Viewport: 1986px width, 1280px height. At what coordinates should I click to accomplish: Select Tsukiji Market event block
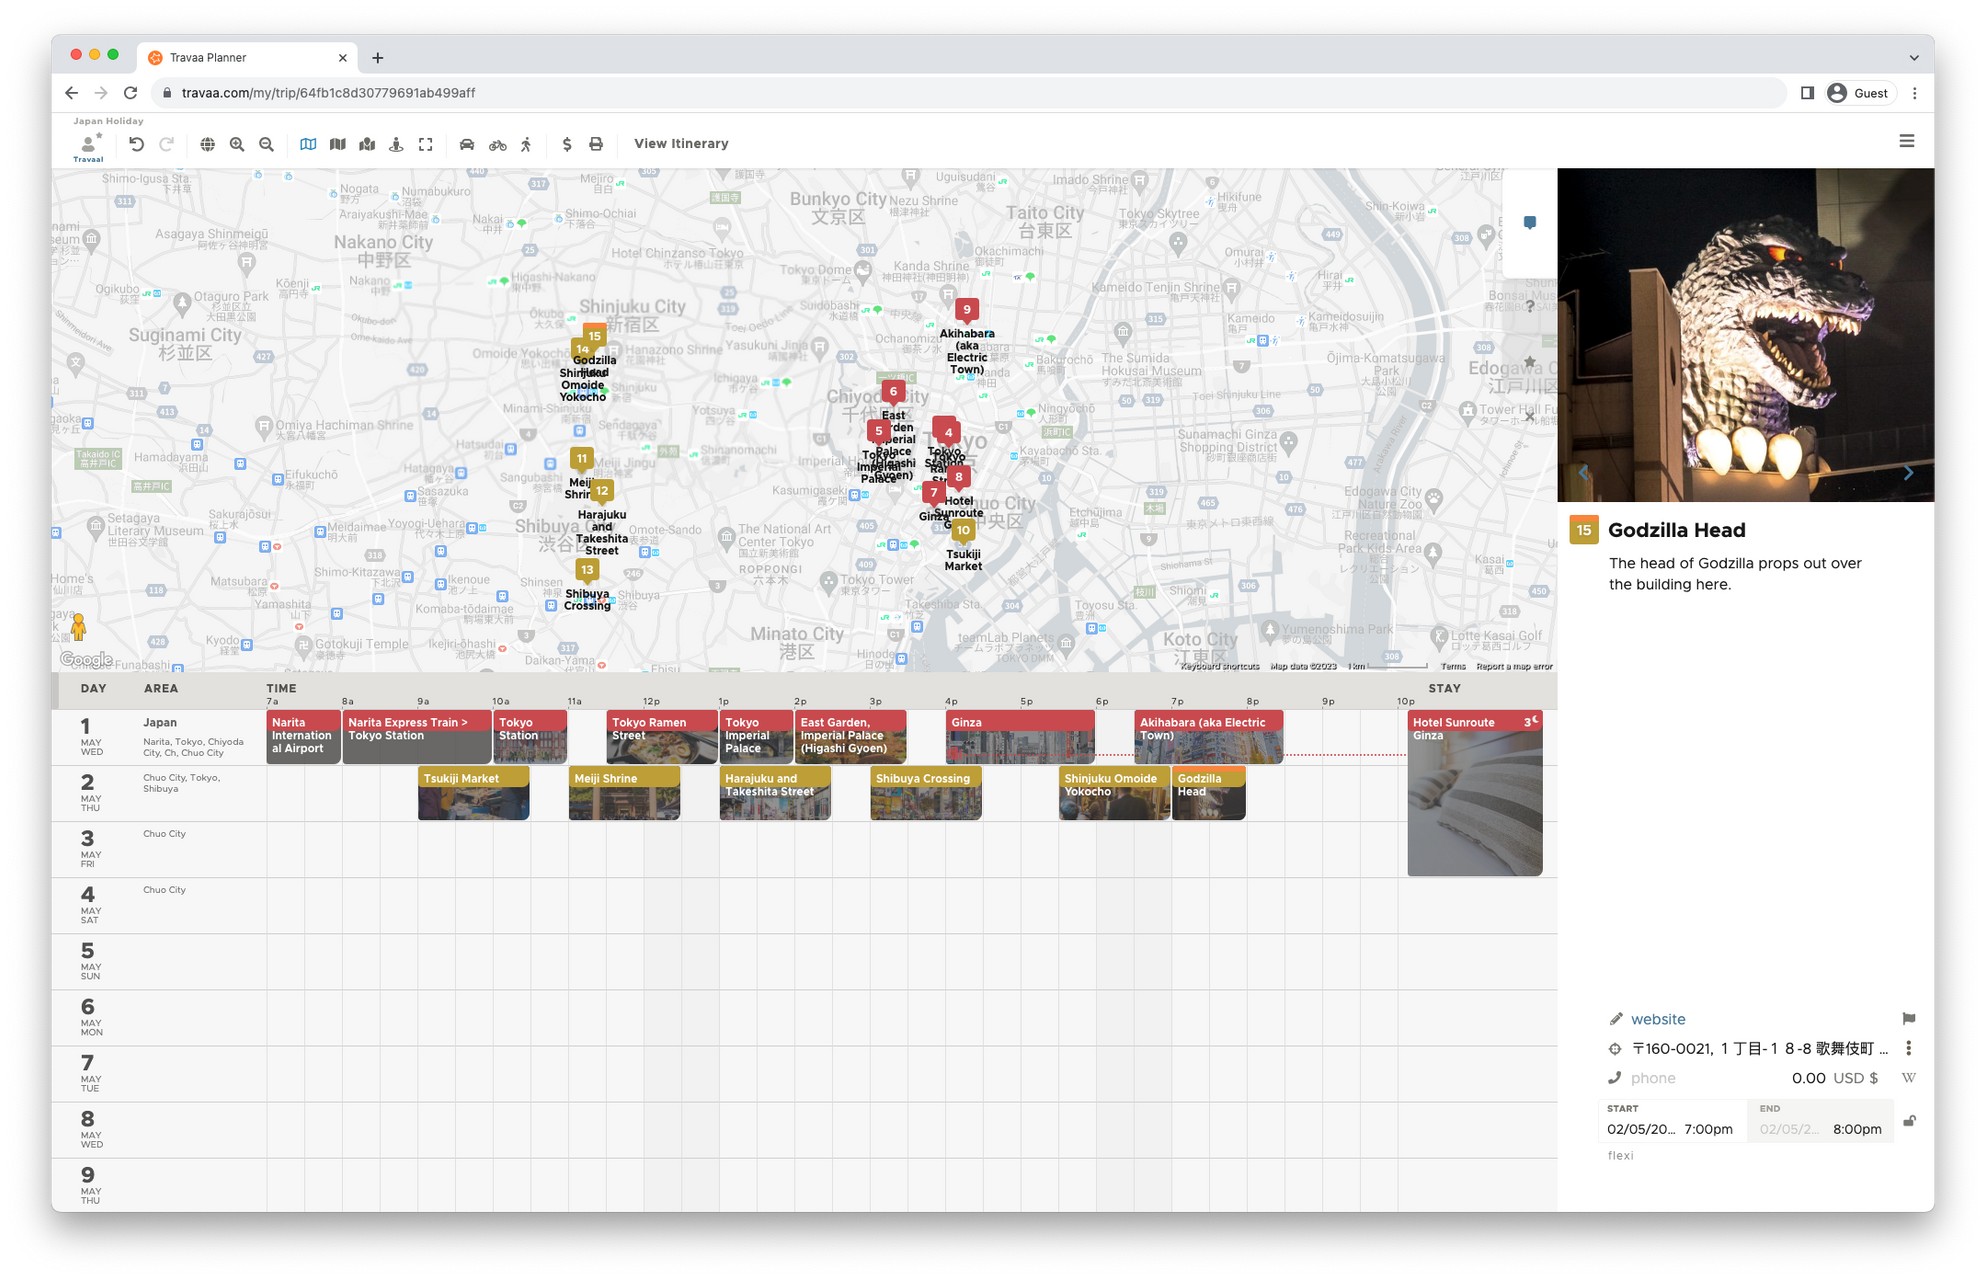473,793
